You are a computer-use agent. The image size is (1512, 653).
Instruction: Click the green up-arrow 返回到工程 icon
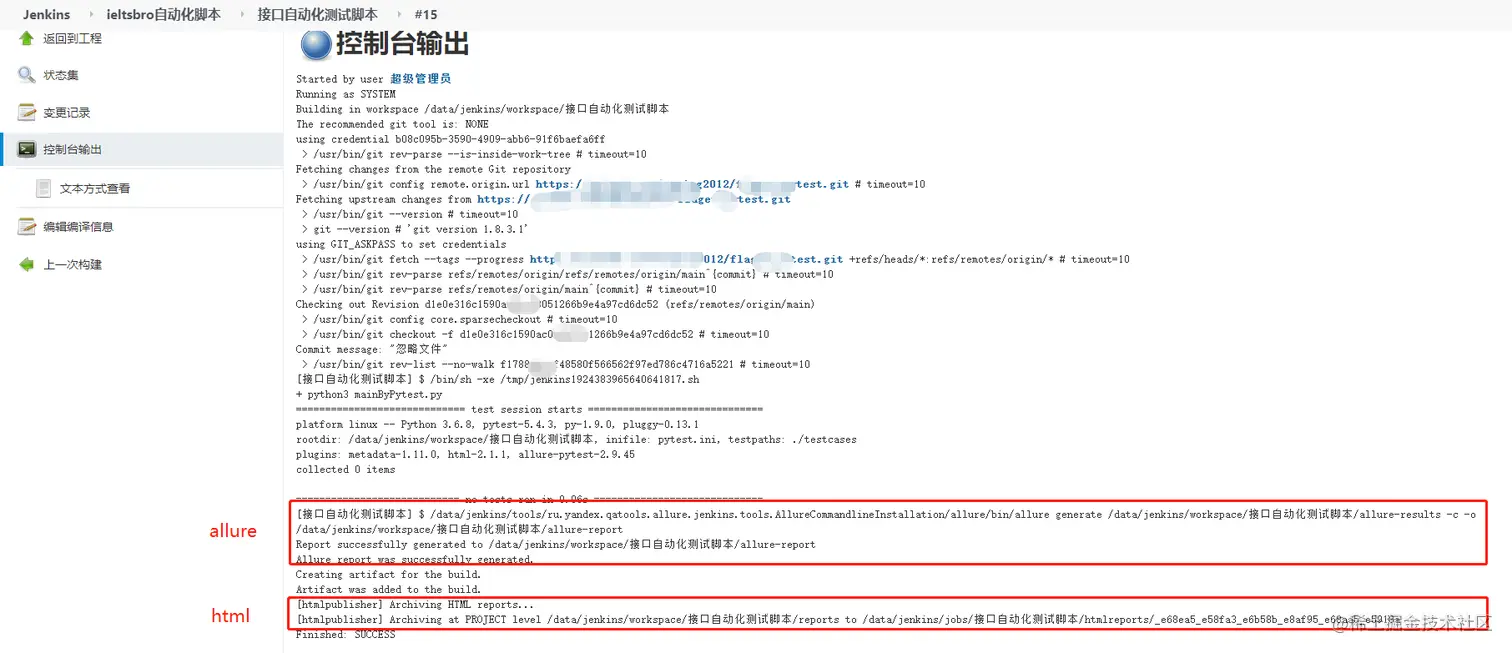[x=27, y=38]
